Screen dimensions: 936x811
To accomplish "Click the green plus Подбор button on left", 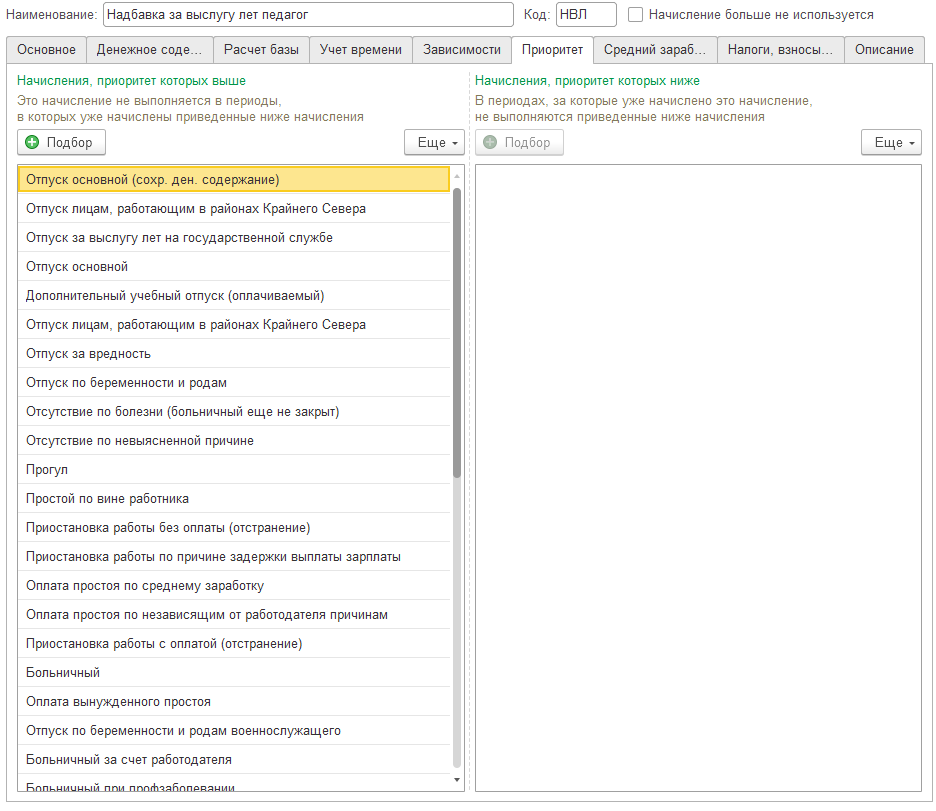I will point(61,143).
